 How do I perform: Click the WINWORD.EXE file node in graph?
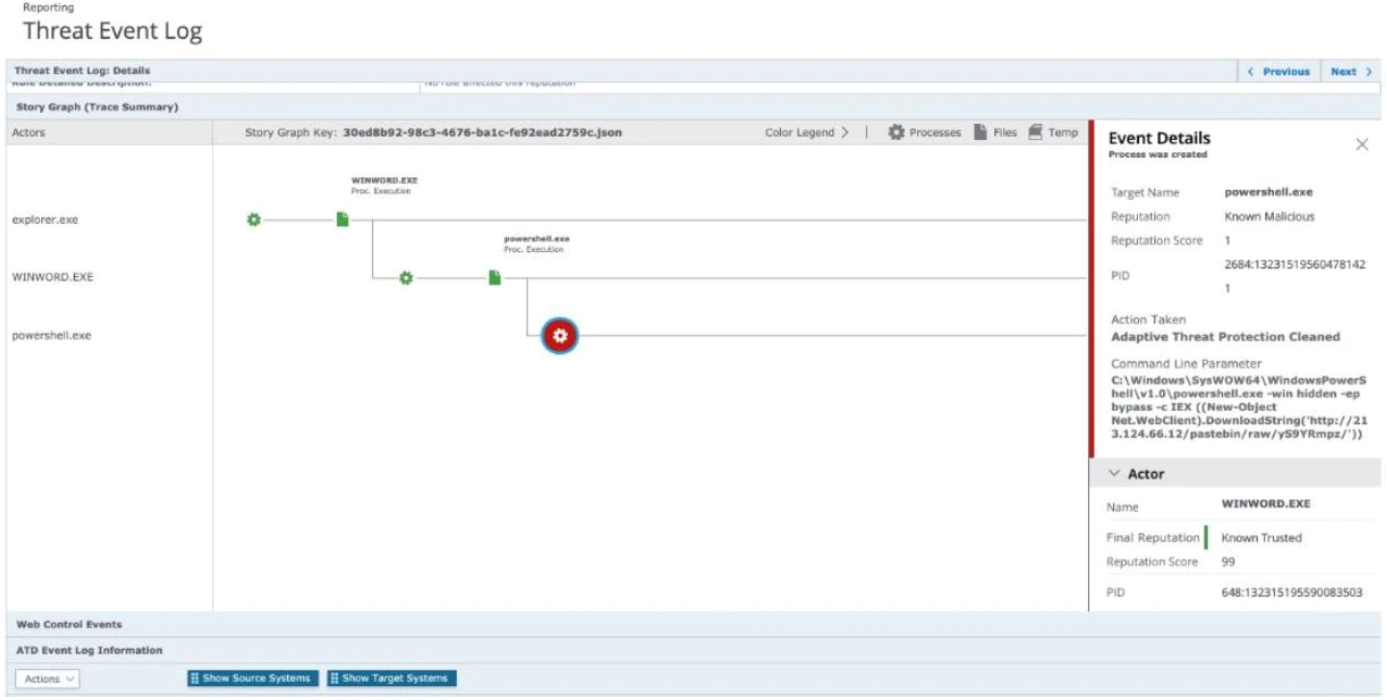coord(342,220)
